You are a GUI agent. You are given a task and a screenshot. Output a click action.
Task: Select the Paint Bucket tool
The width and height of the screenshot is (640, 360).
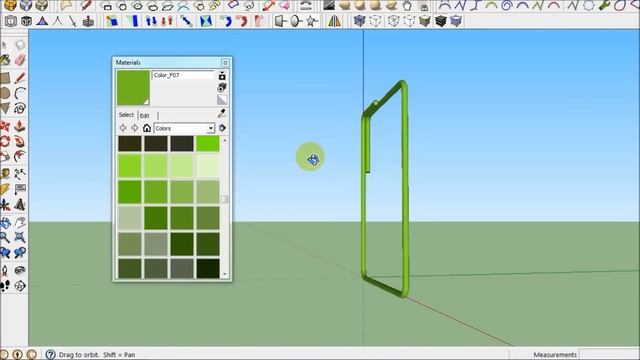point(5,60)
